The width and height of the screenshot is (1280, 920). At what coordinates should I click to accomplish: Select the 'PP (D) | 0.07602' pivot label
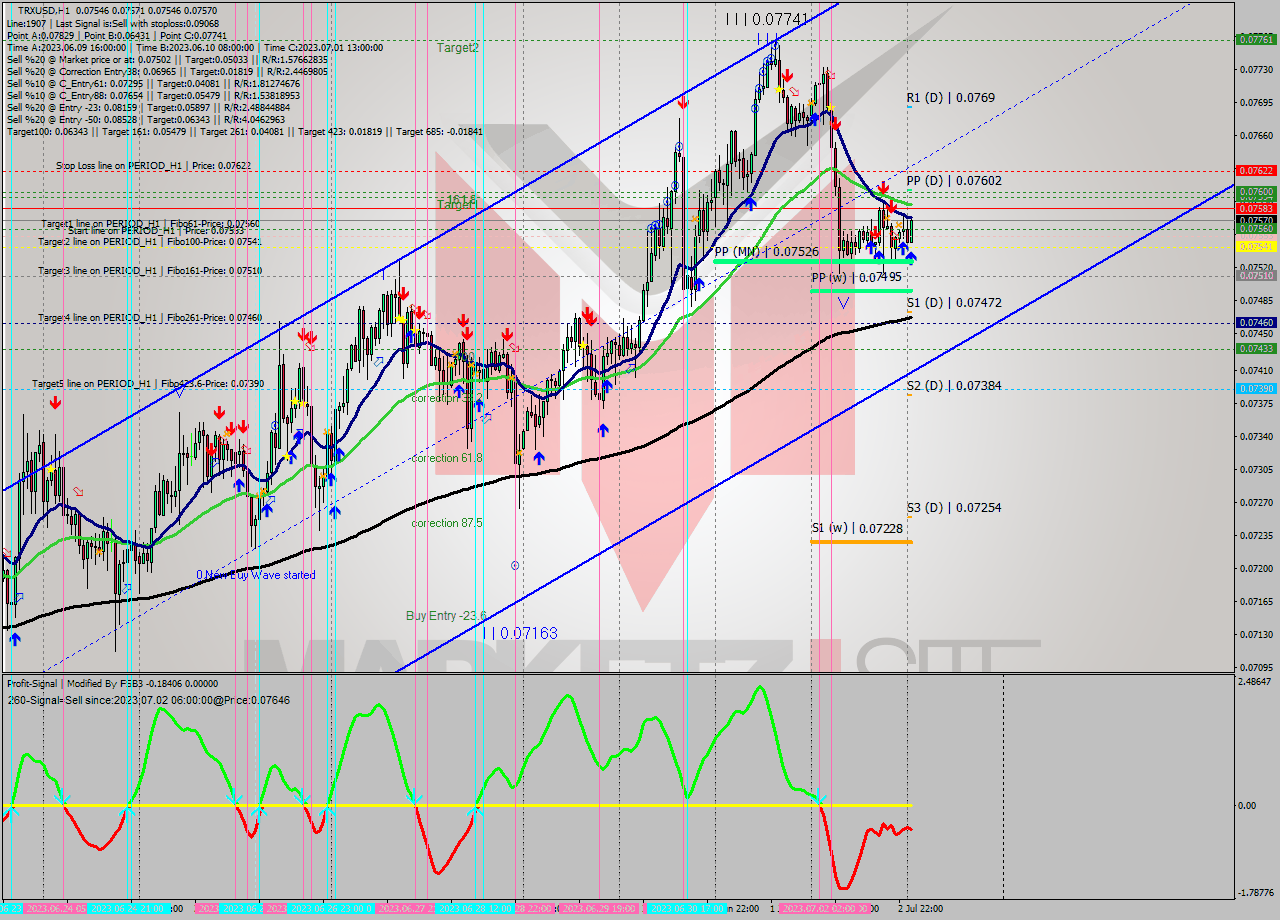[x=954, y=181]
